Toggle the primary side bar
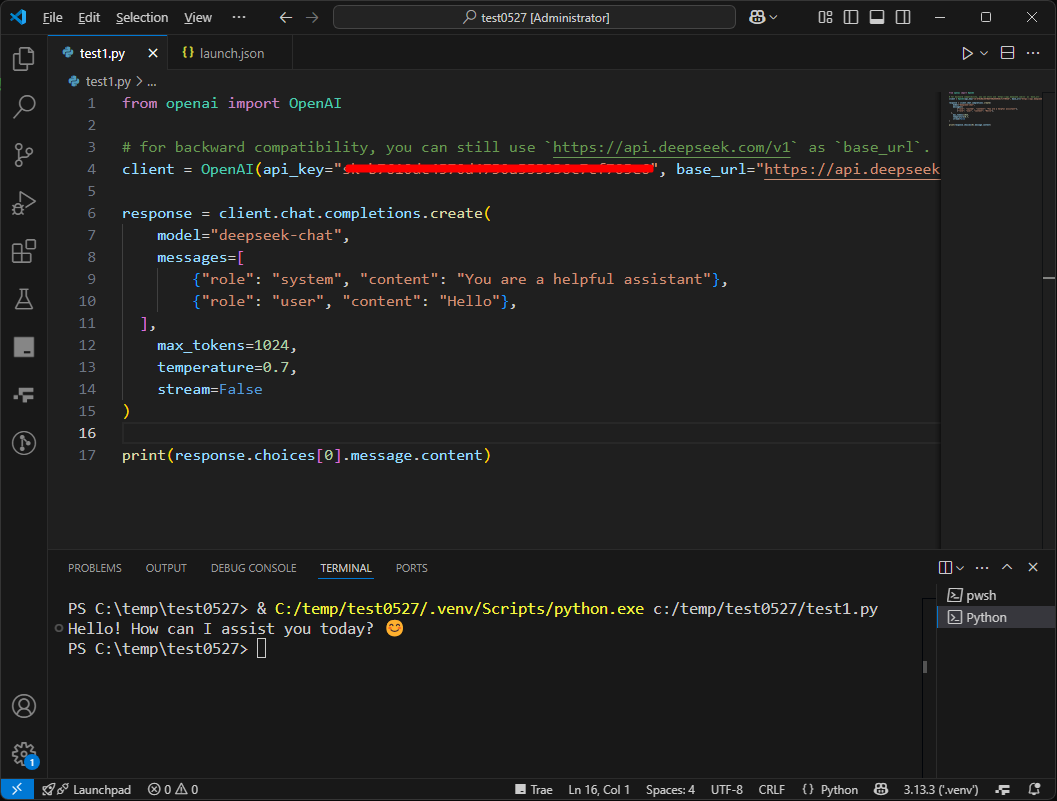1057x801 pixels. 851,18
